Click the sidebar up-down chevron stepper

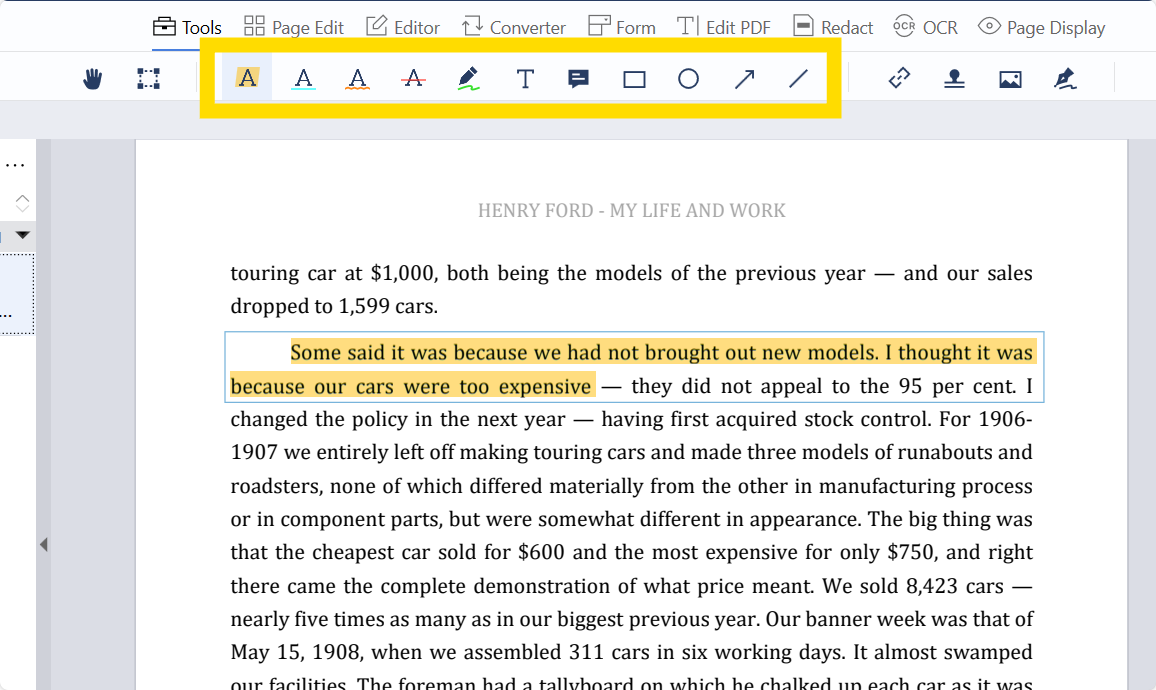click(x=22, y=203)
